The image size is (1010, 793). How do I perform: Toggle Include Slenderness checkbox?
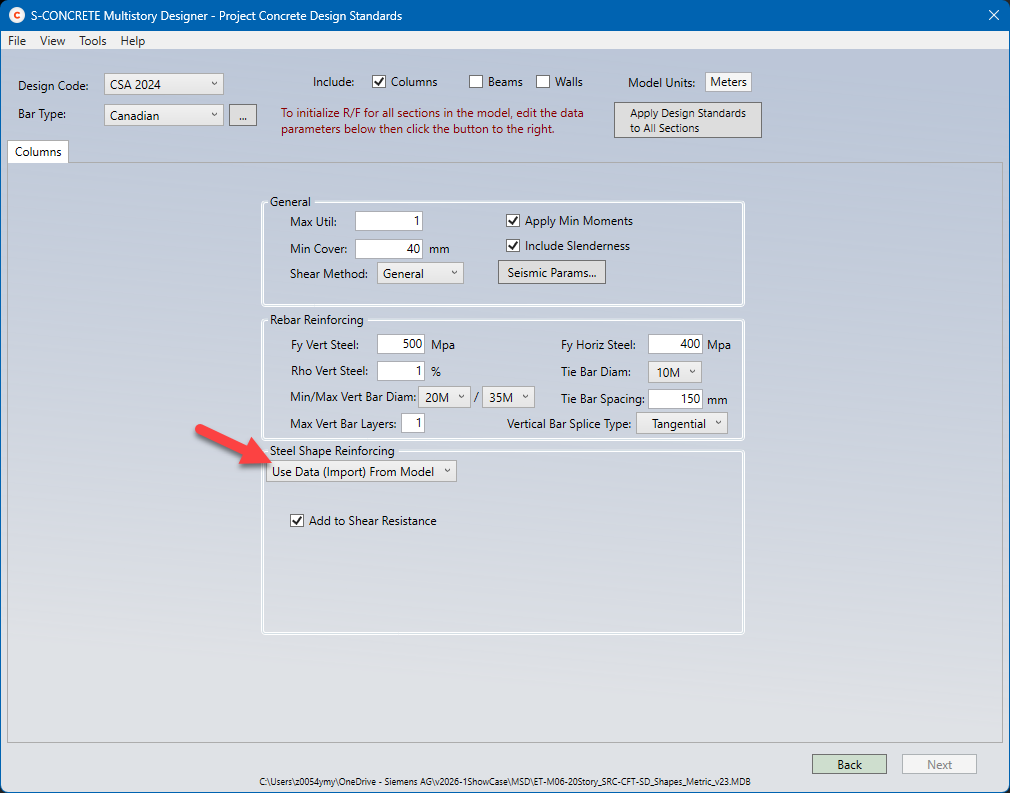click(x=513, y=246)
